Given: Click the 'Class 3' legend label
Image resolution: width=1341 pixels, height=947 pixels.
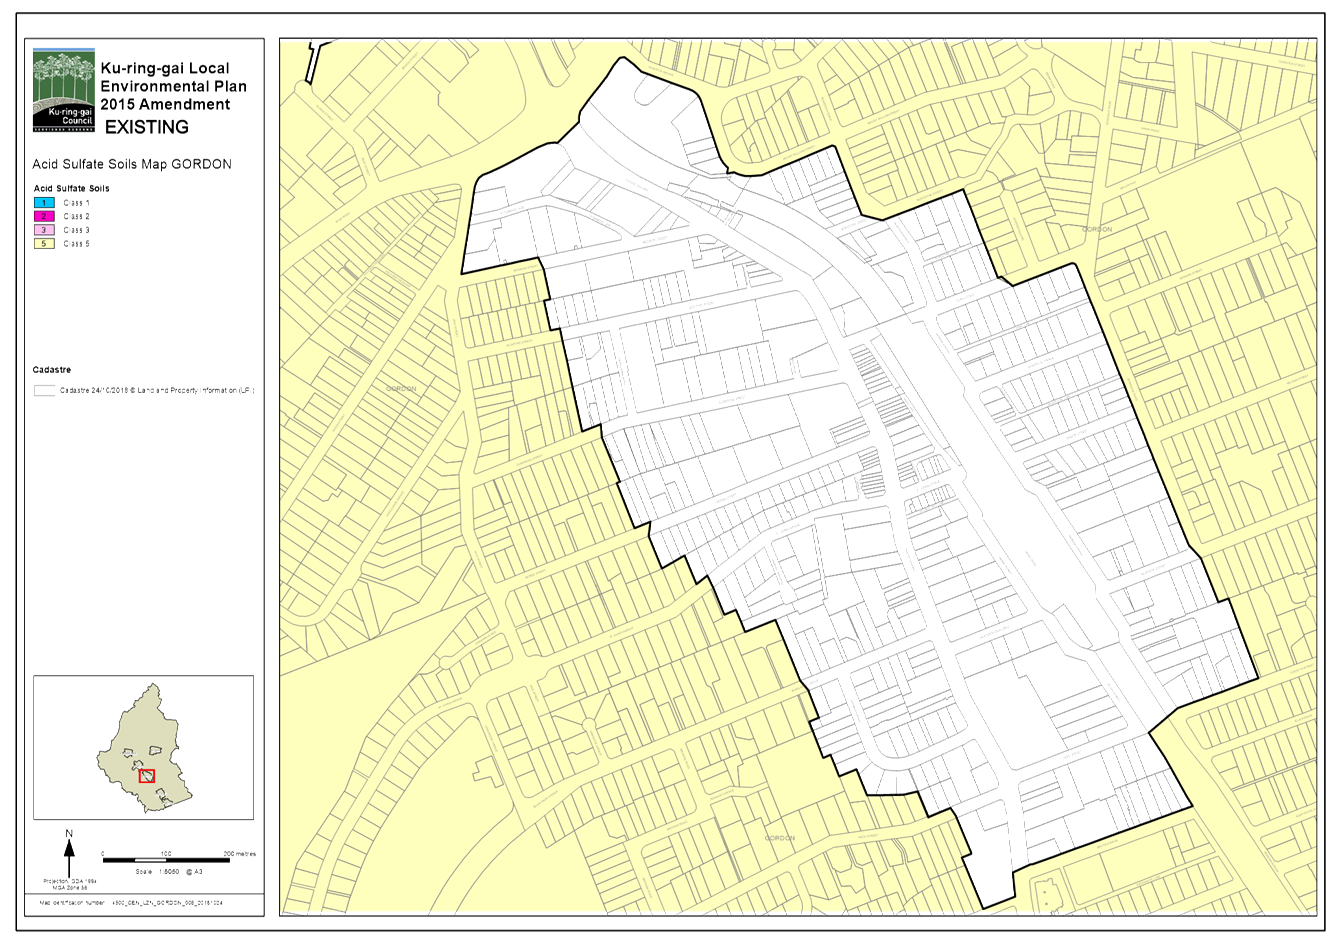Looking at the screenshot, I should (x=76, y=230).
